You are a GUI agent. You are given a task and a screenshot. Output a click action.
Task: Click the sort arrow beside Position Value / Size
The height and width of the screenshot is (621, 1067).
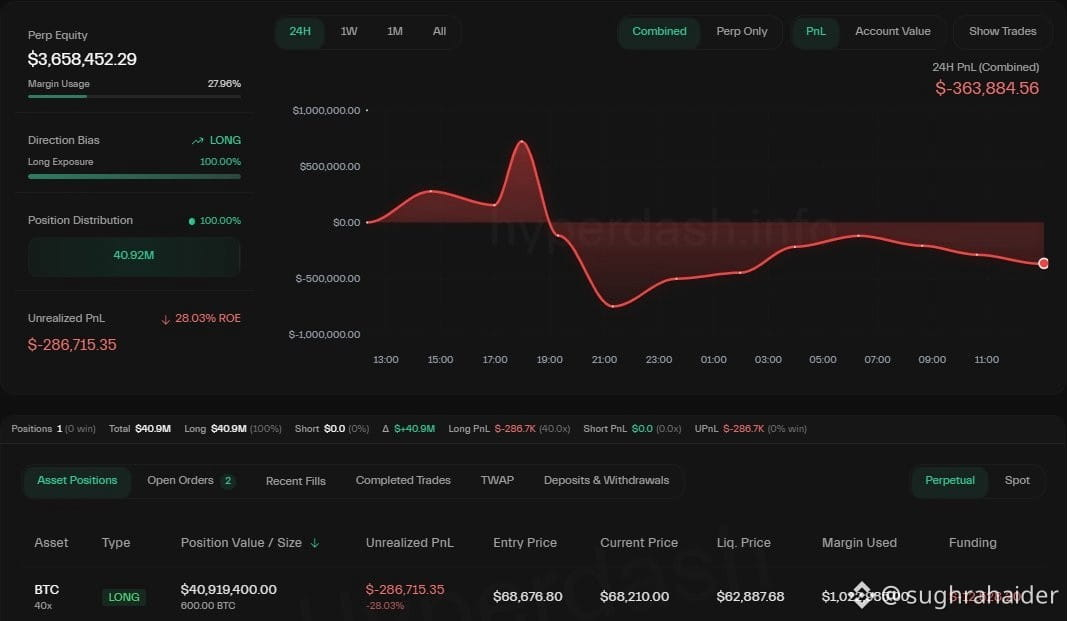click(x=314, y=543)
